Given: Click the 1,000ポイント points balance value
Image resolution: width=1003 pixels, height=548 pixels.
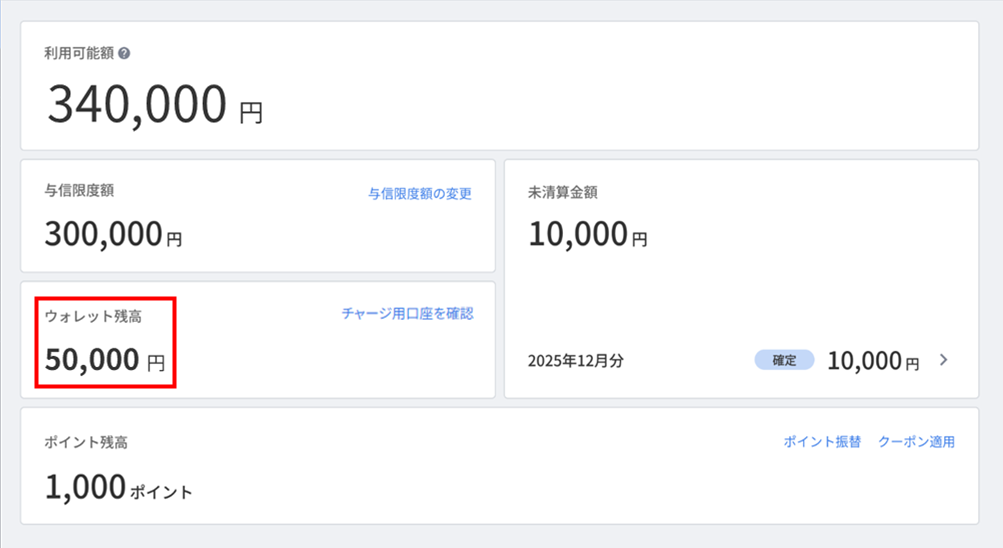Looking at the screenshot, I should coord(118,488).
